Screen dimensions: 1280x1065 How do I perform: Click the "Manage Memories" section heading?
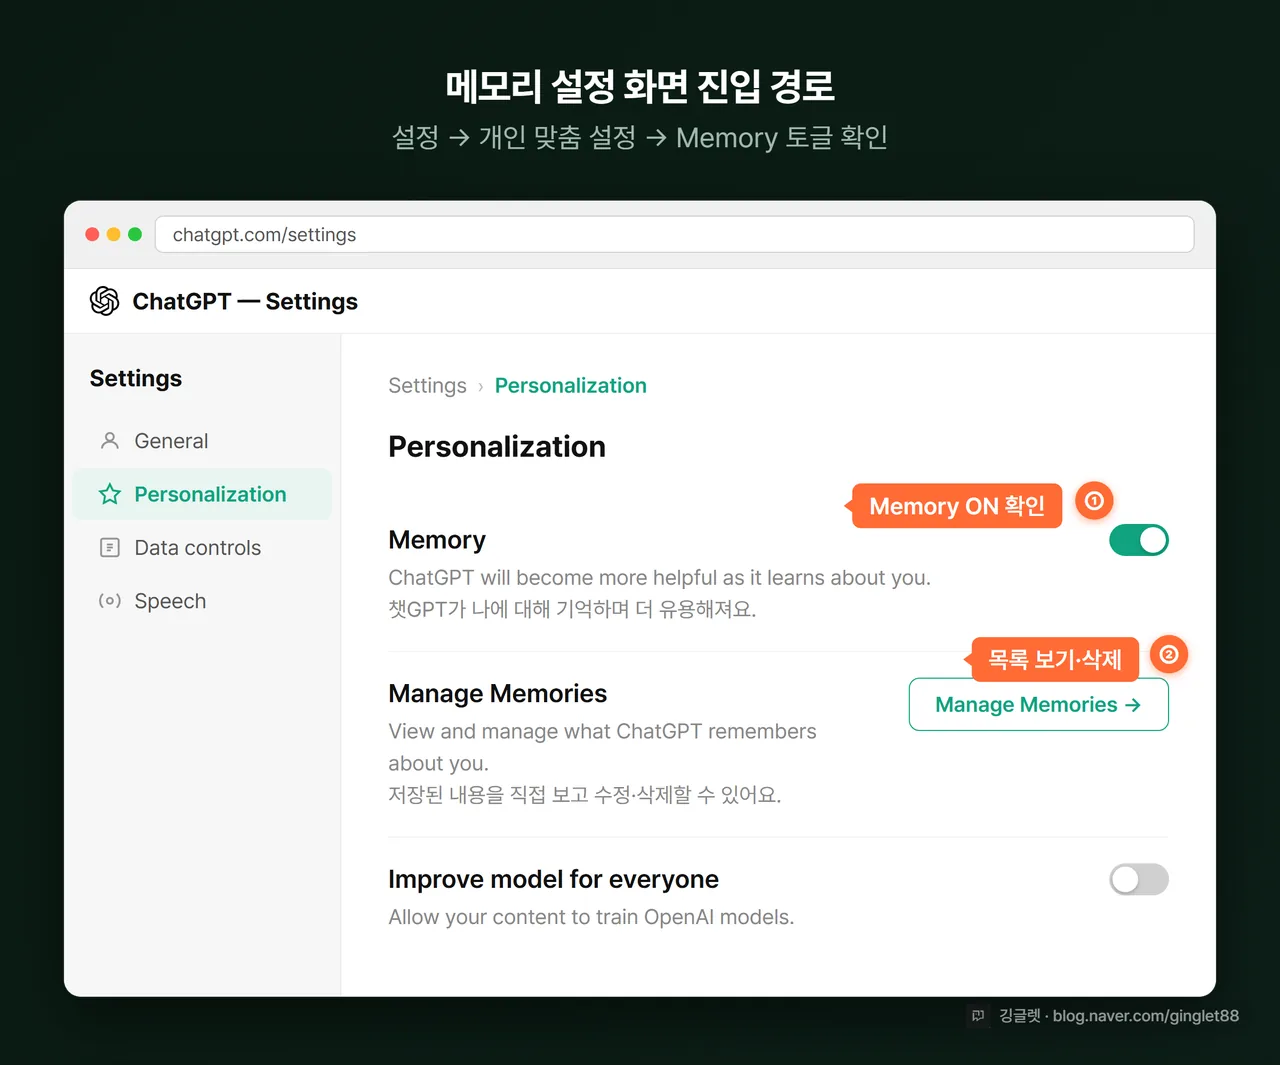(498, 694)
